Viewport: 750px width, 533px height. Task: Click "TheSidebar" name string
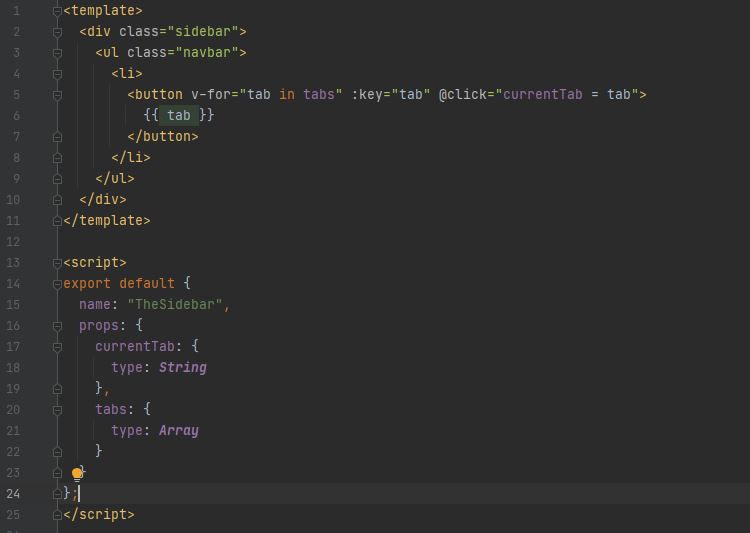coord(175,304)
